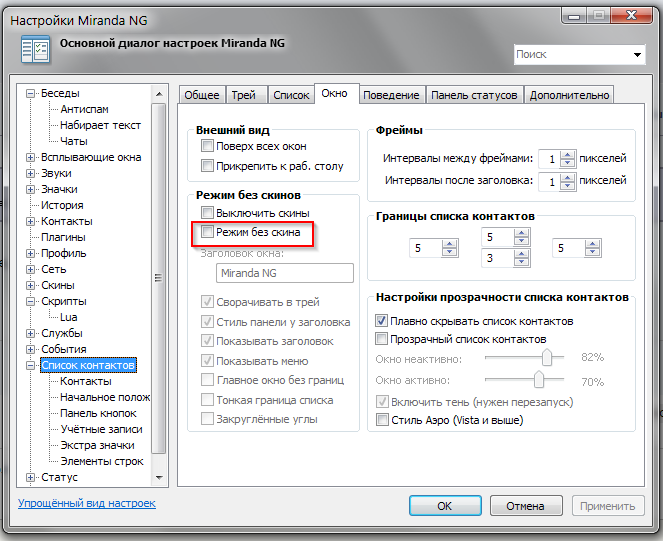The image size is (663, 541).
Task: Select 'Учётные записи' tree item
Action: click(x=101, y=429)
